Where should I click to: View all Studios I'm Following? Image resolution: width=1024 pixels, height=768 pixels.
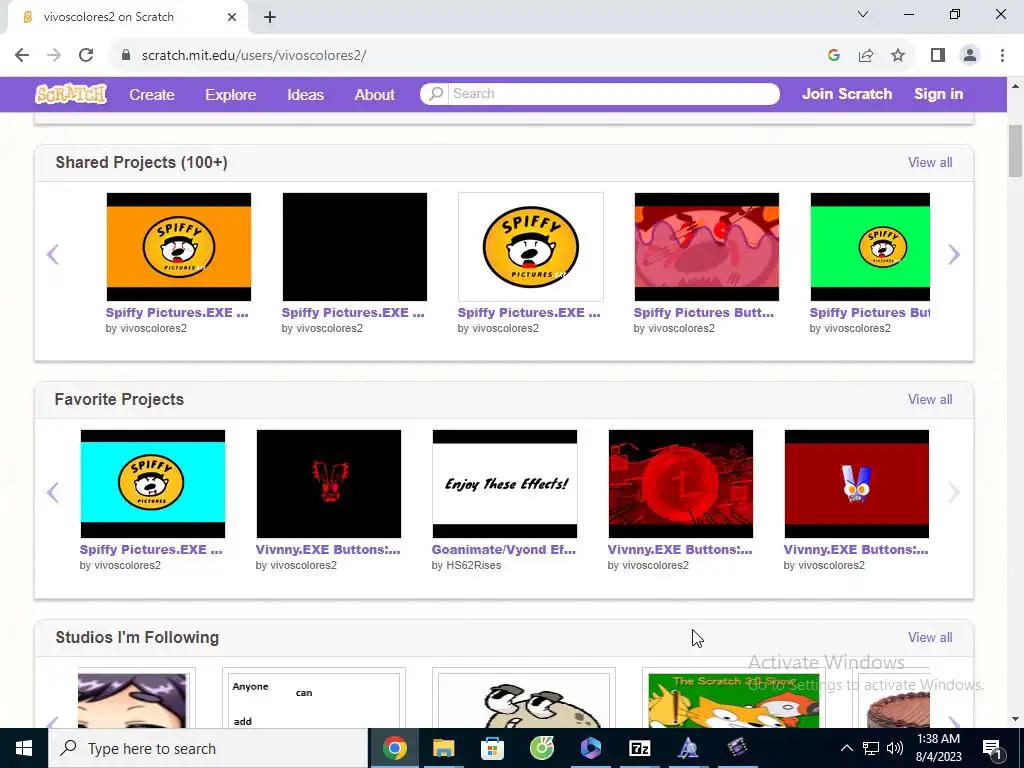click(930, 637)
